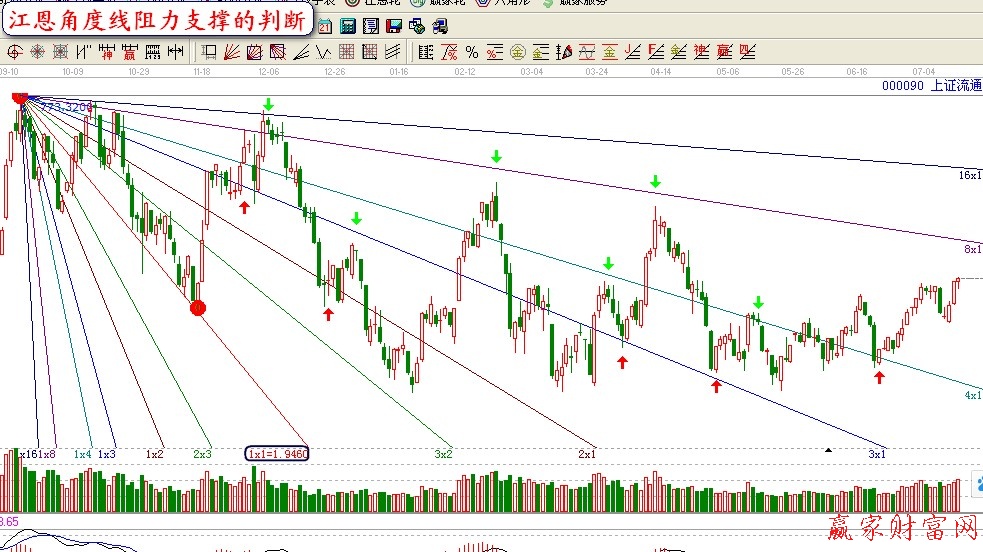The height and width of the screenshot is (552, 983).
Task: Click the 1x1=1.9460 angle line label
Action: pos(278,454)
